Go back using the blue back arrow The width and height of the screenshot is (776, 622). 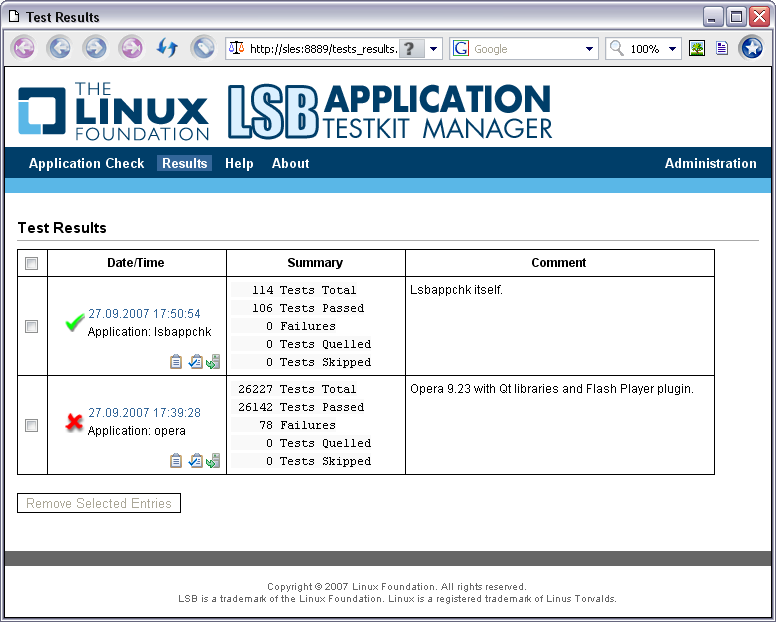pos(60,48)
